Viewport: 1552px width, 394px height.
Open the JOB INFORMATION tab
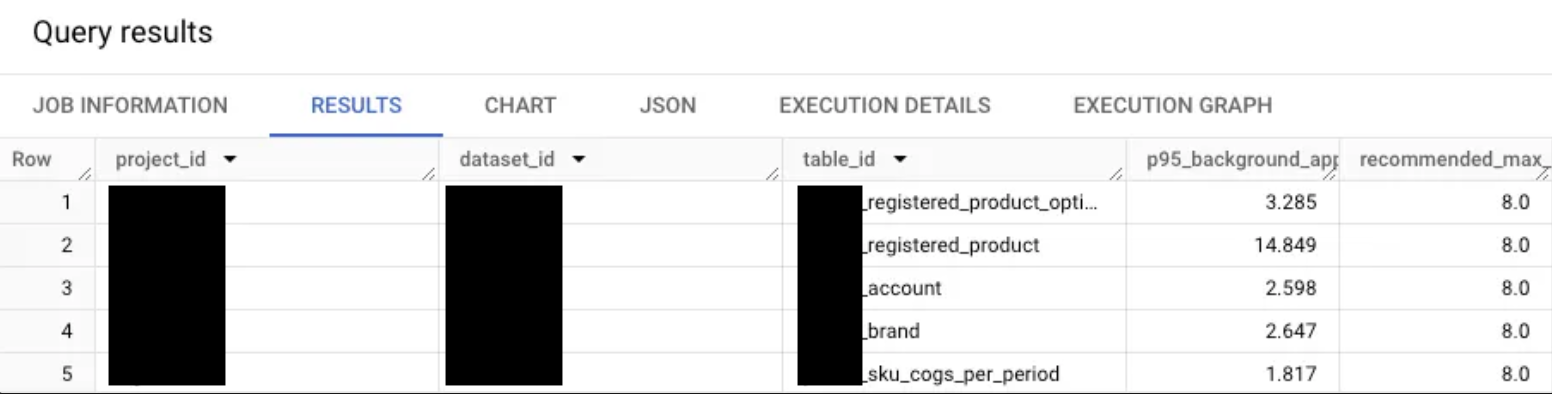[130, 105]
